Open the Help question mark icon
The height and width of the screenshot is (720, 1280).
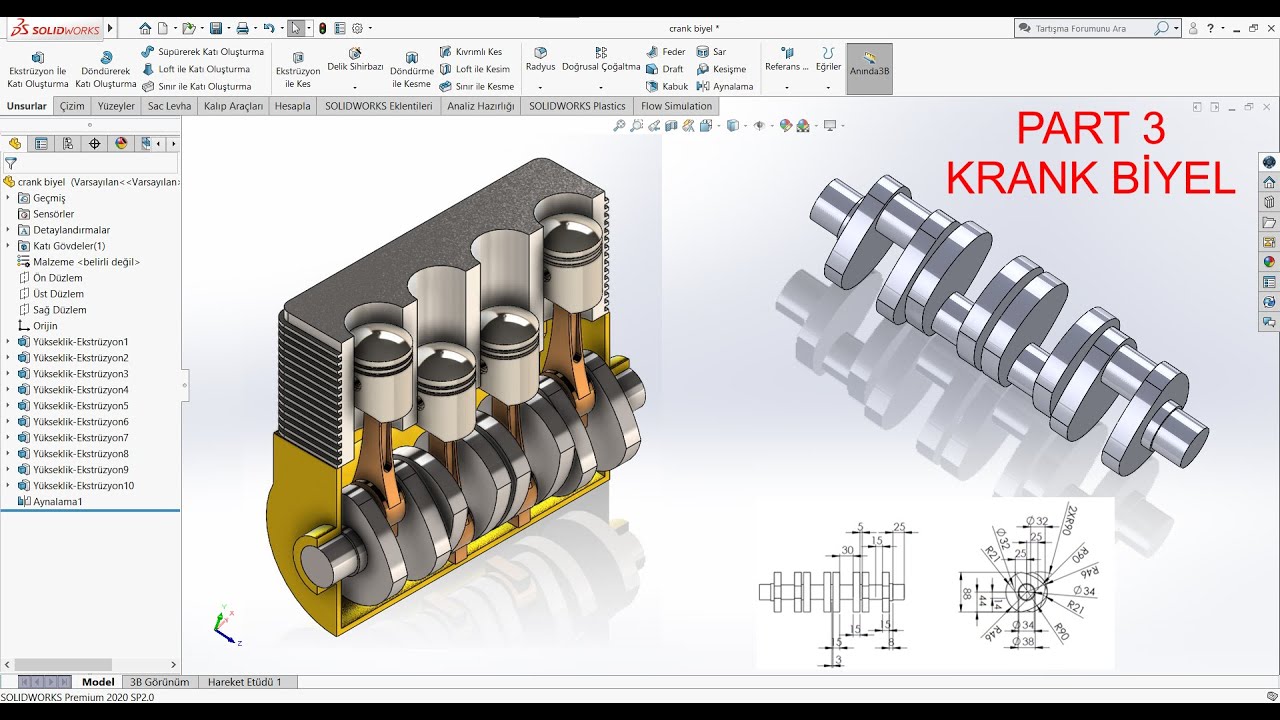[x=1210, y=28]
